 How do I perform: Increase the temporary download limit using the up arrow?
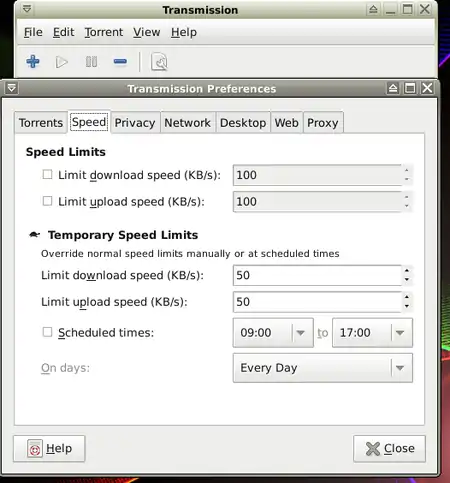pos(407,271)
